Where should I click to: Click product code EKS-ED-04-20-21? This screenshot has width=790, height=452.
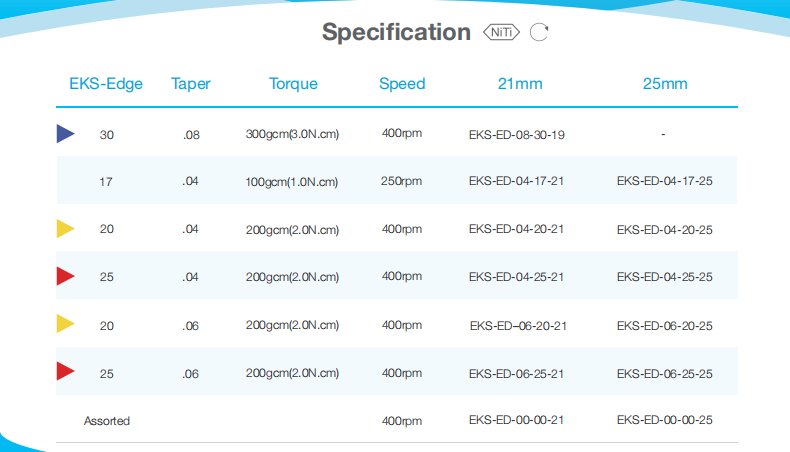click(x=518, y=230)
